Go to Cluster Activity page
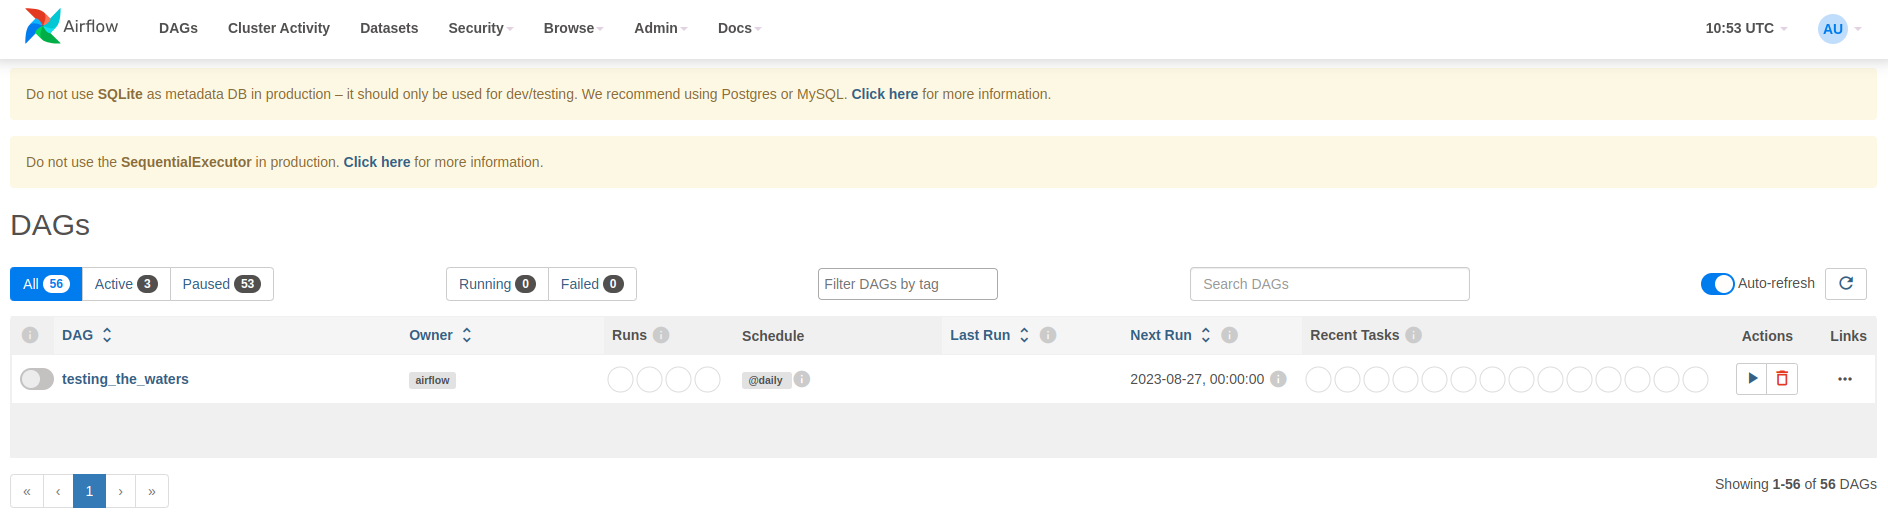Viewport: 1888px width, 521px height. tap(279, 28)
